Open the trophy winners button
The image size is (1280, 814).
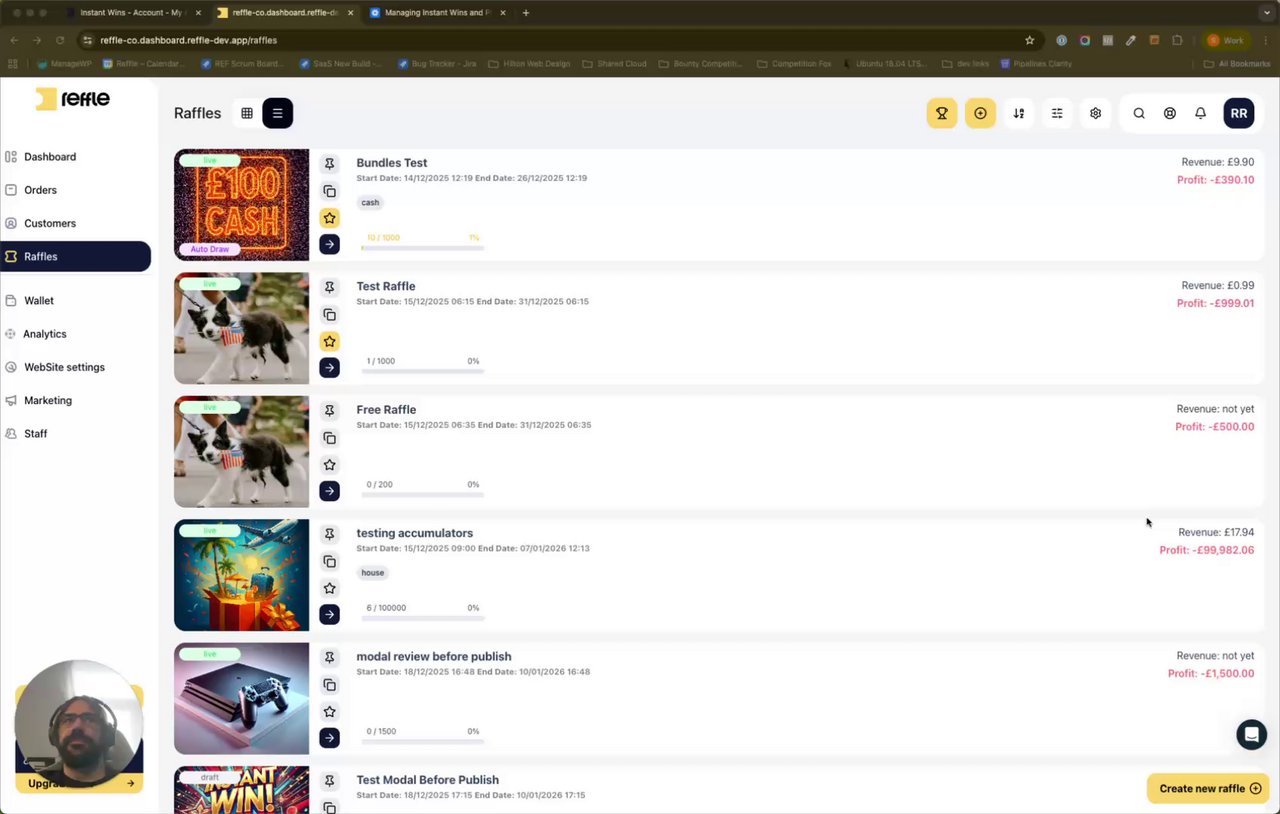pos(942,113)
